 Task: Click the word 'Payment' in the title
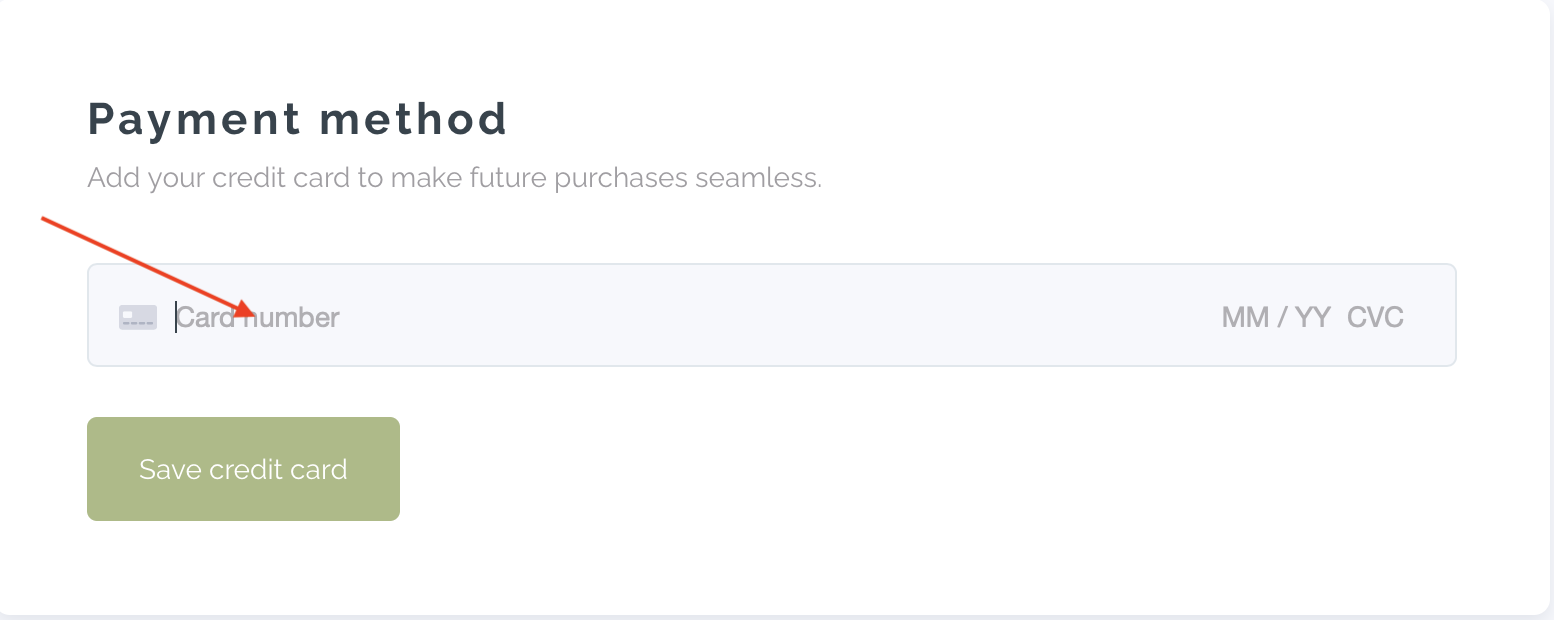[x=194, y=119]
